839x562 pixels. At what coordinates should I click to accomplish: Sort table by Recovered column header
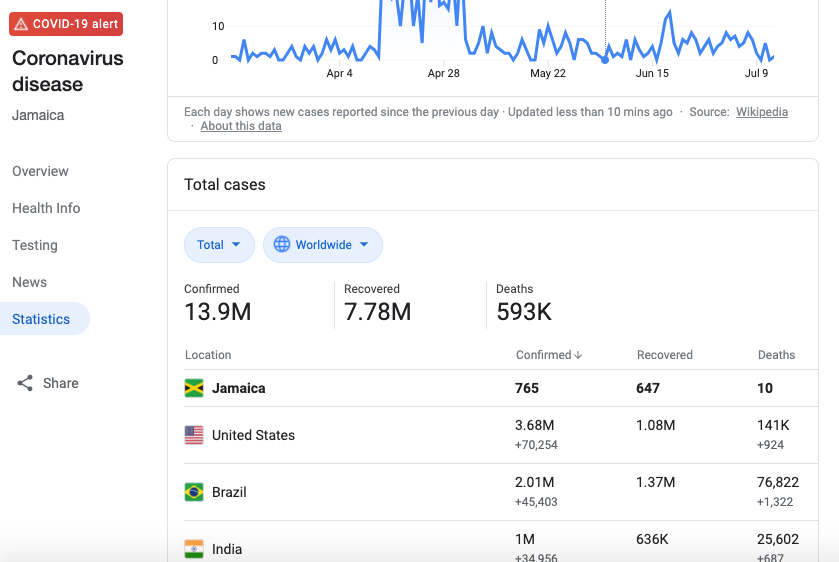click(664, 355)
